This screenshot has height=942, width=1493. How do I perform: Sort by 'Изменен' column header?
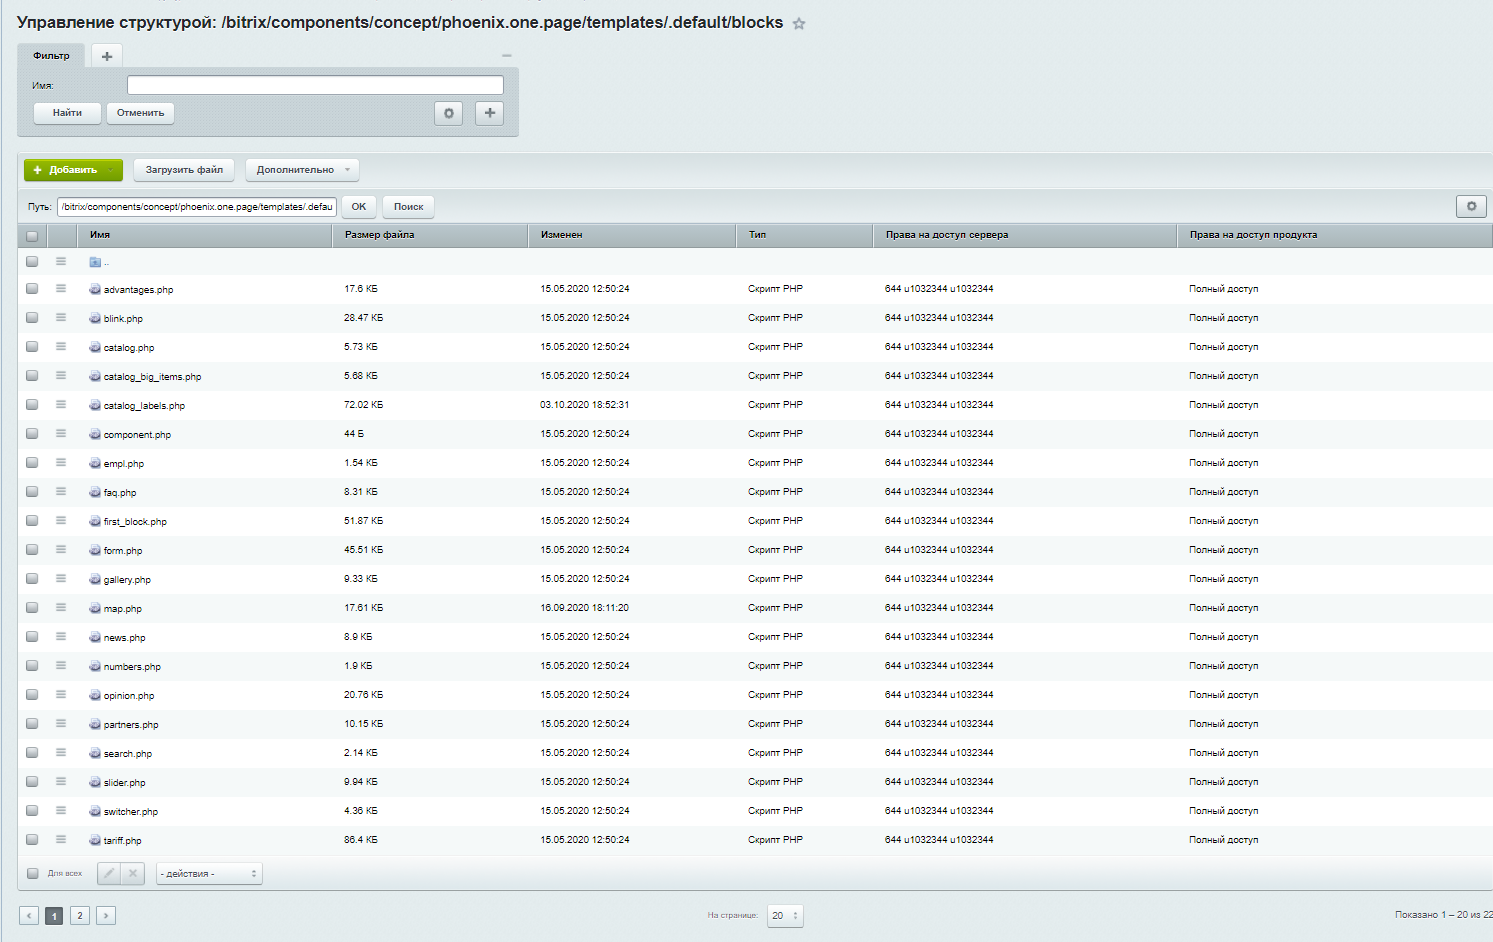click(x=632, y=235)
